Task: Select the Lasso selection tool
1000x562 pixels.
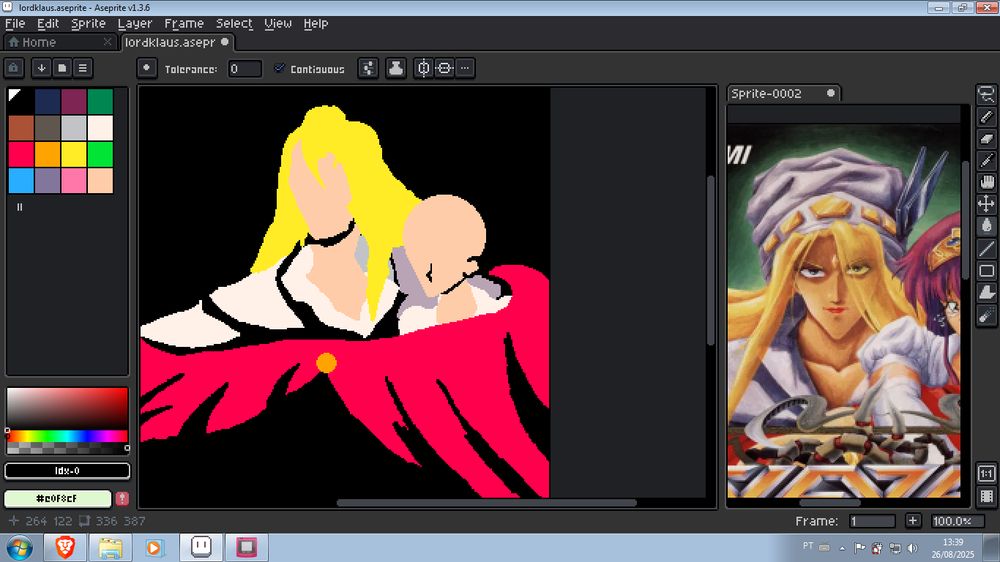Action: (987, 95)
